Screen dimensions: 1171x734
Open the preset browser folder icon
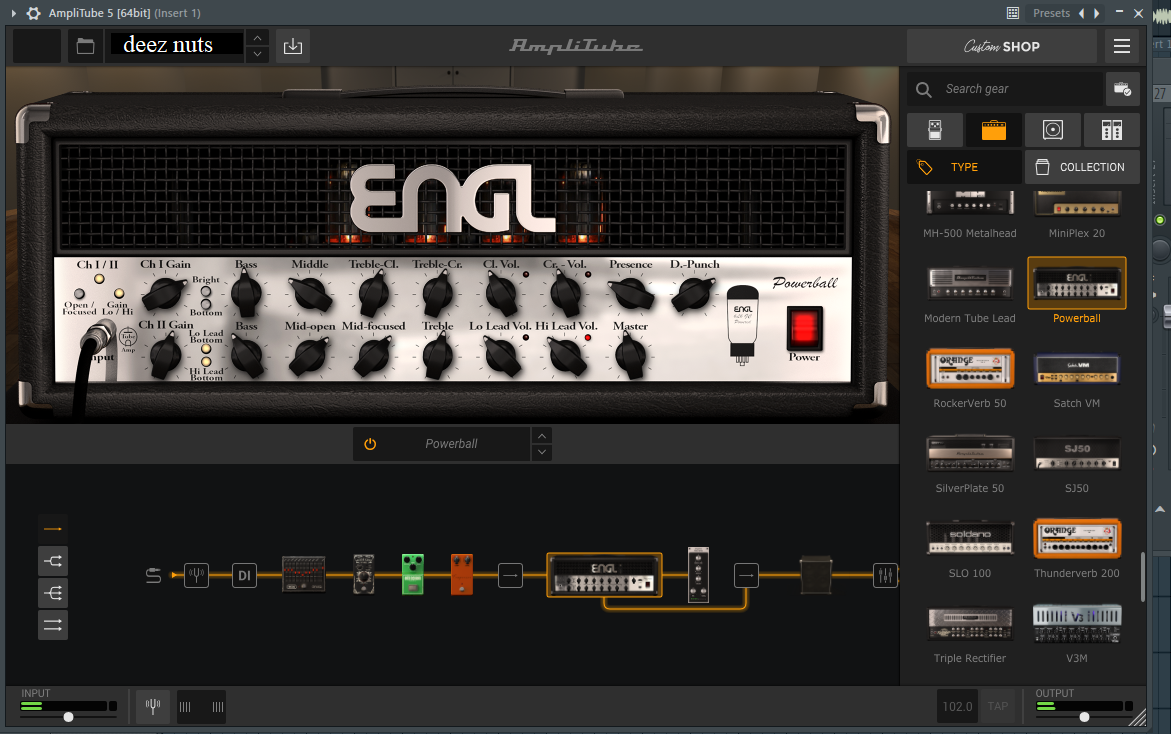(85, 46)
